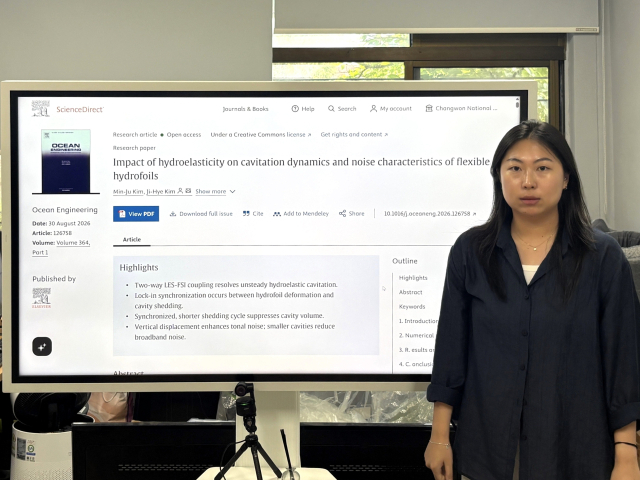Image resolution: width=640 pixels, height=480 pixels.
Task: Click the page vertical scrollbar thumb
Action: click(x=517, y=103)
